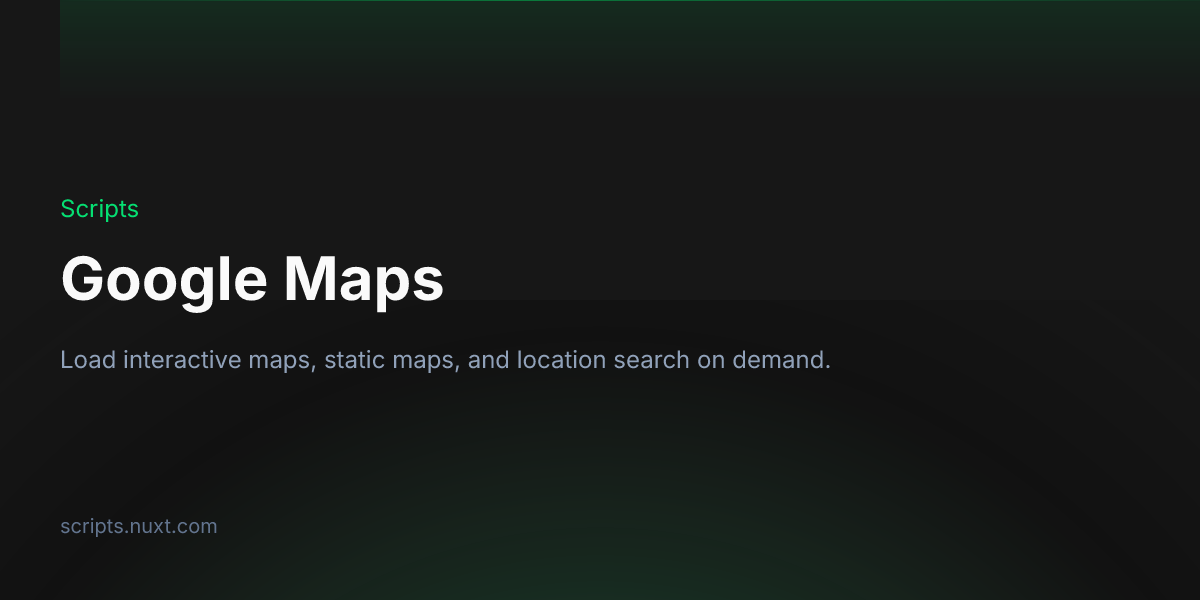Click the "Load interactive maps" description line
The image size is (1200, 600).
445,360
